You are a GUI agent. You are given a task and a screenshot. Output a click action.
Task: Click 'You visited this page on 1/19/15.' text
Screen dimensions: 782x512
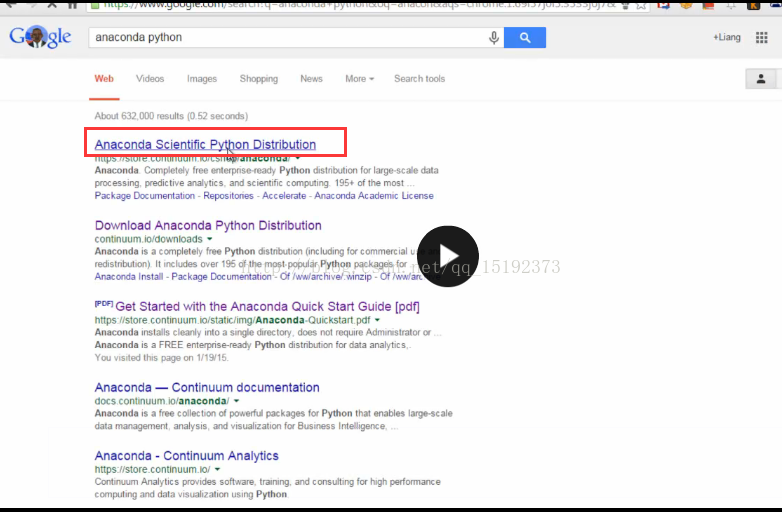[x=162, y=357]
